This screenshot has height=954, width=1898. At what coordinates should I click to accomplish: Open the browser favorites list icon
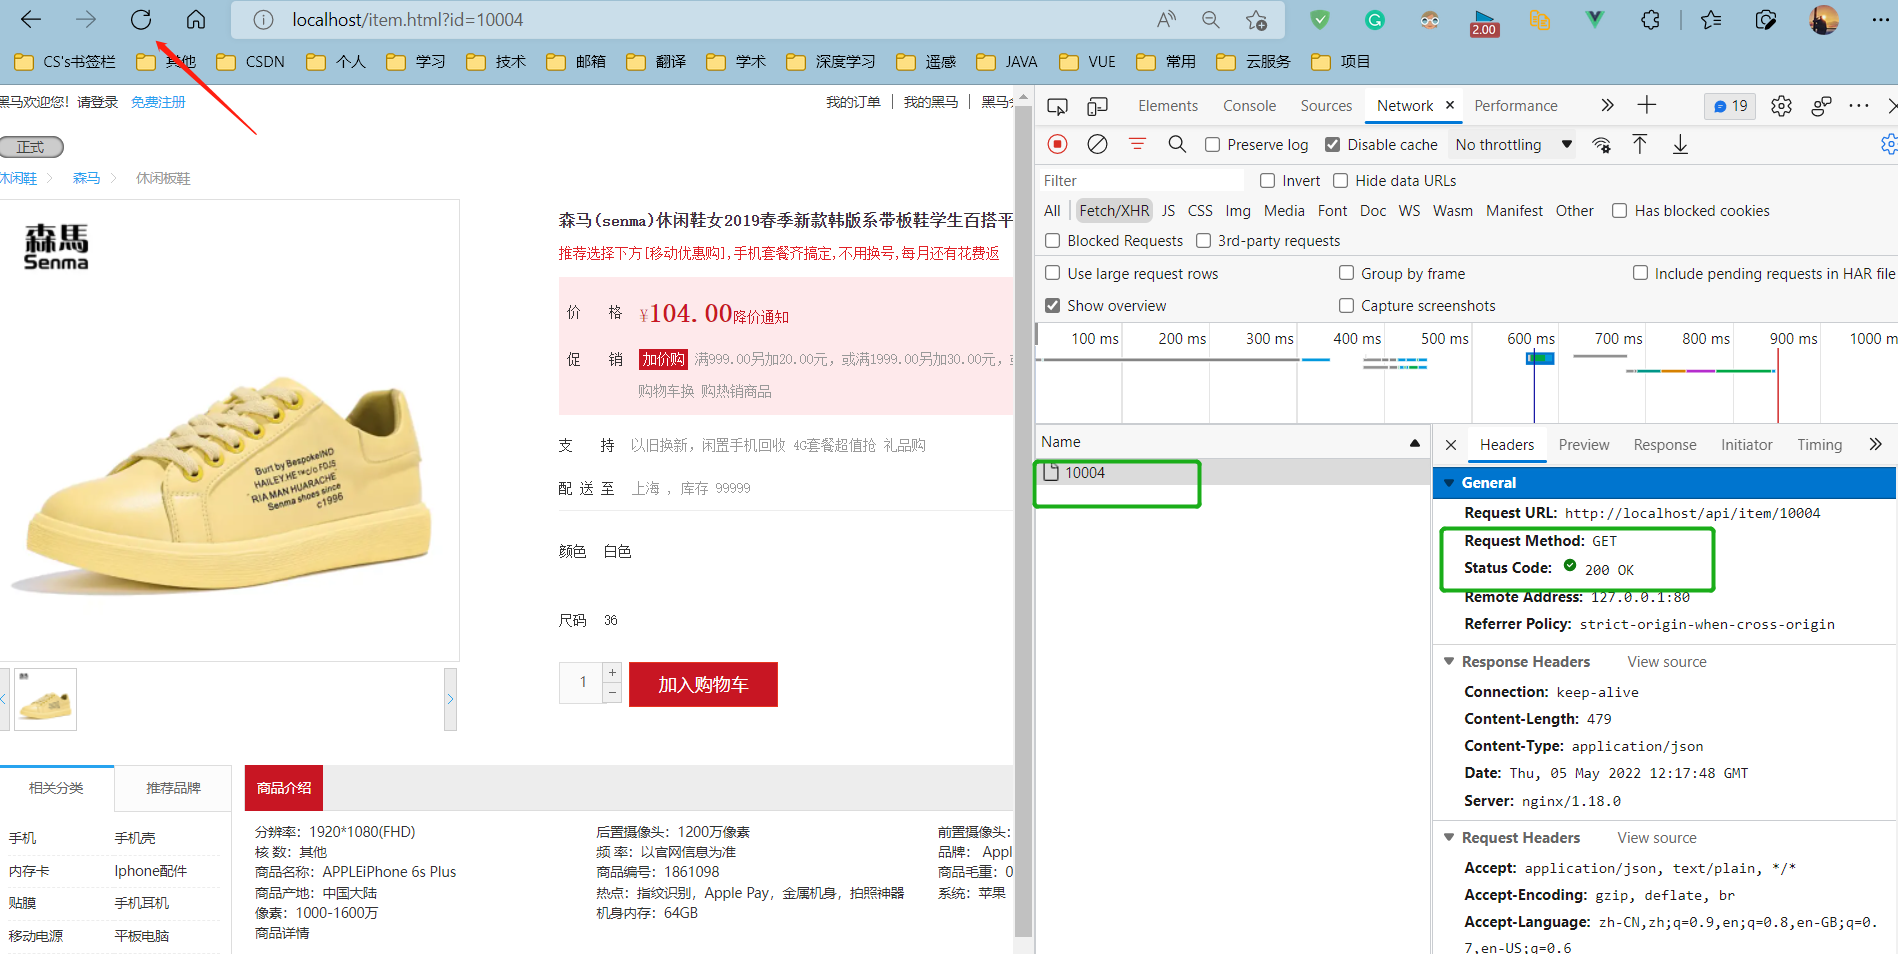(1711, 20)
